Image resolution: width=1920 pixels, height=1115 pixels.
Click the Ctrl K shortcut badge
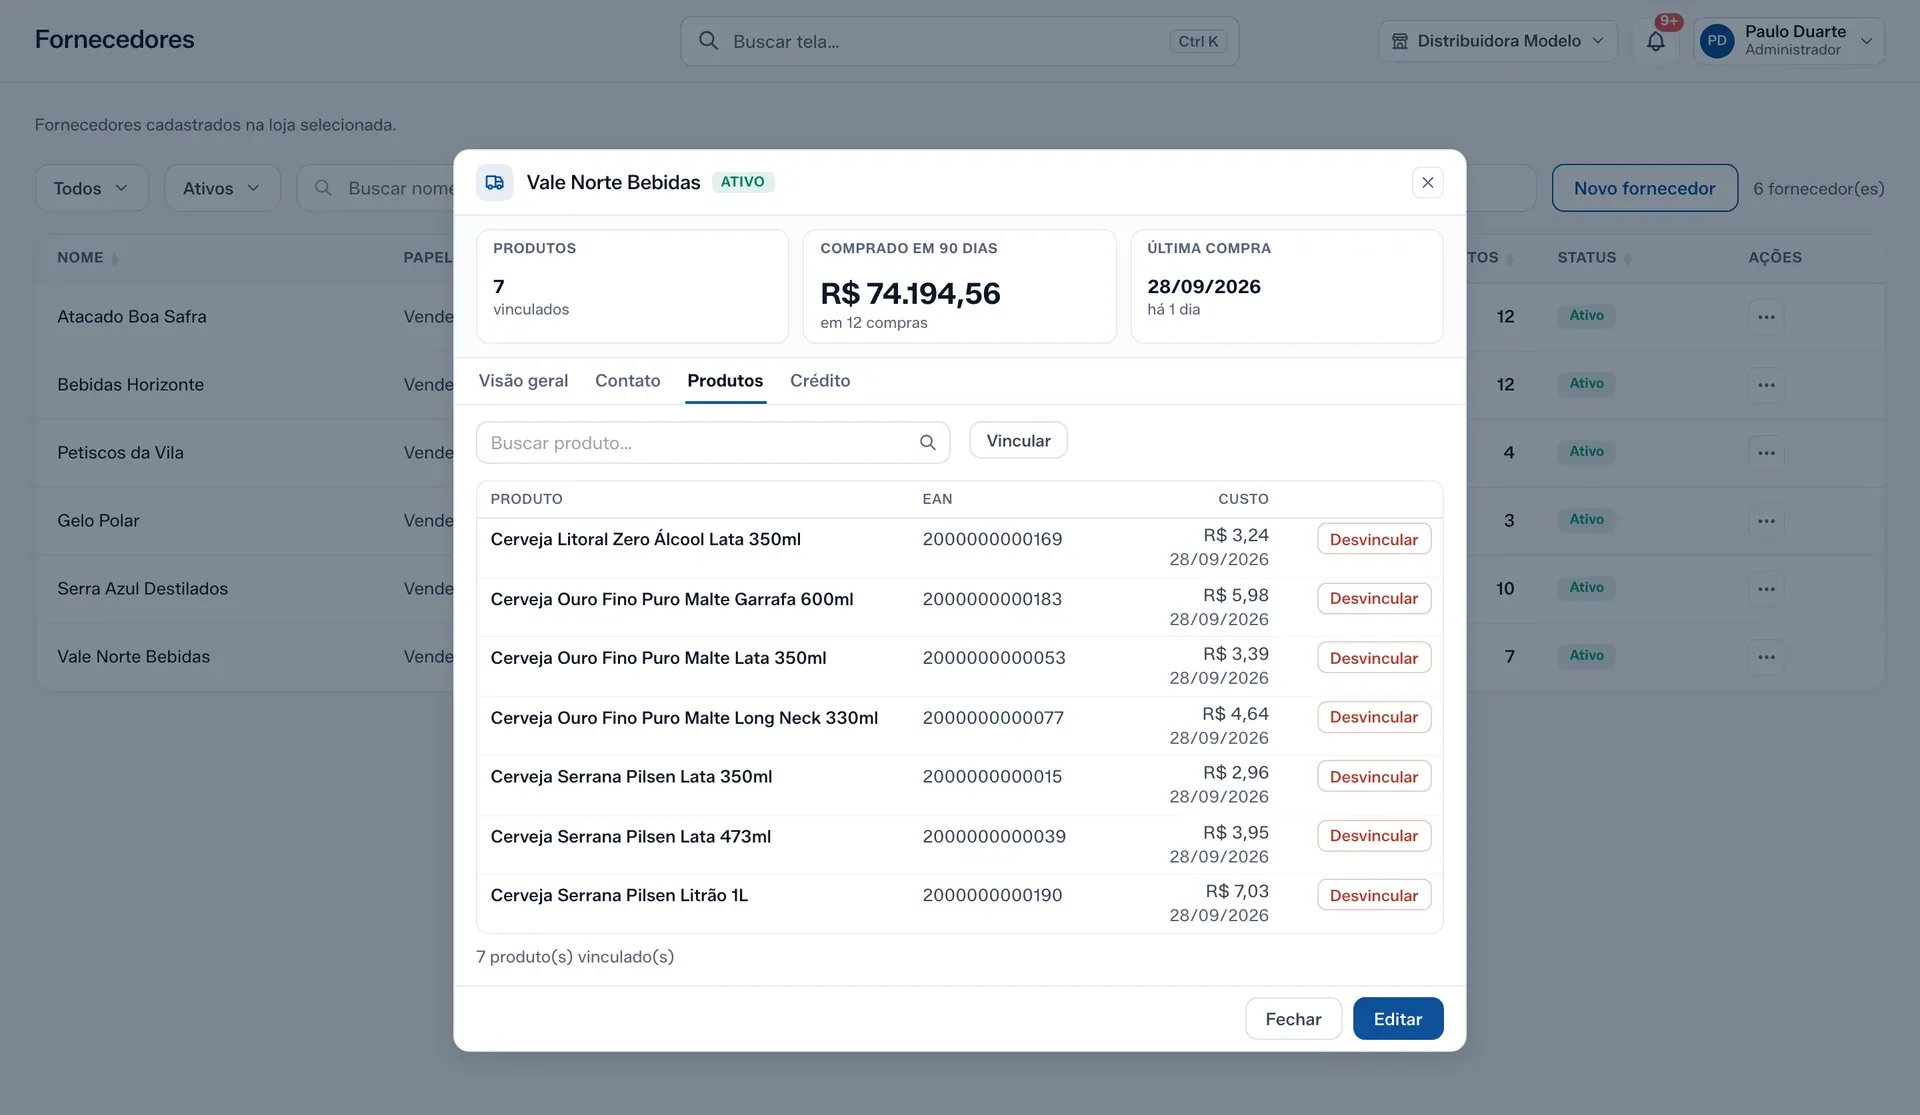[1197, 41]
